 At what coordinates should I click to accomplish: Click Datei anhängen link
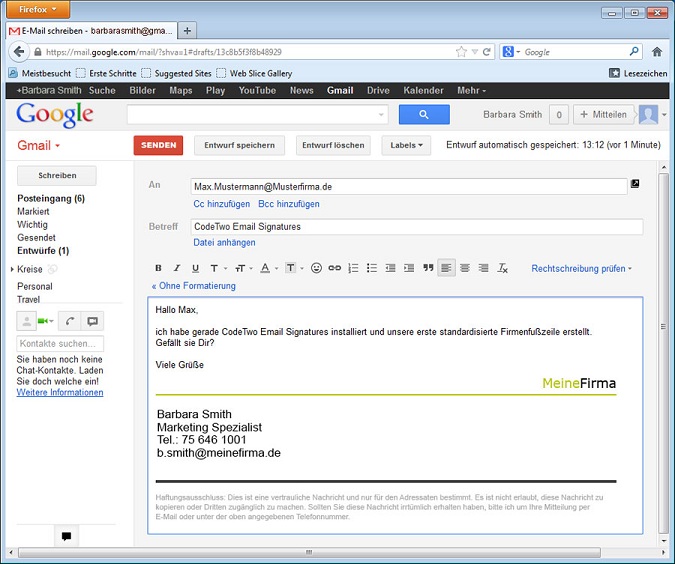(x=224, y=243)
